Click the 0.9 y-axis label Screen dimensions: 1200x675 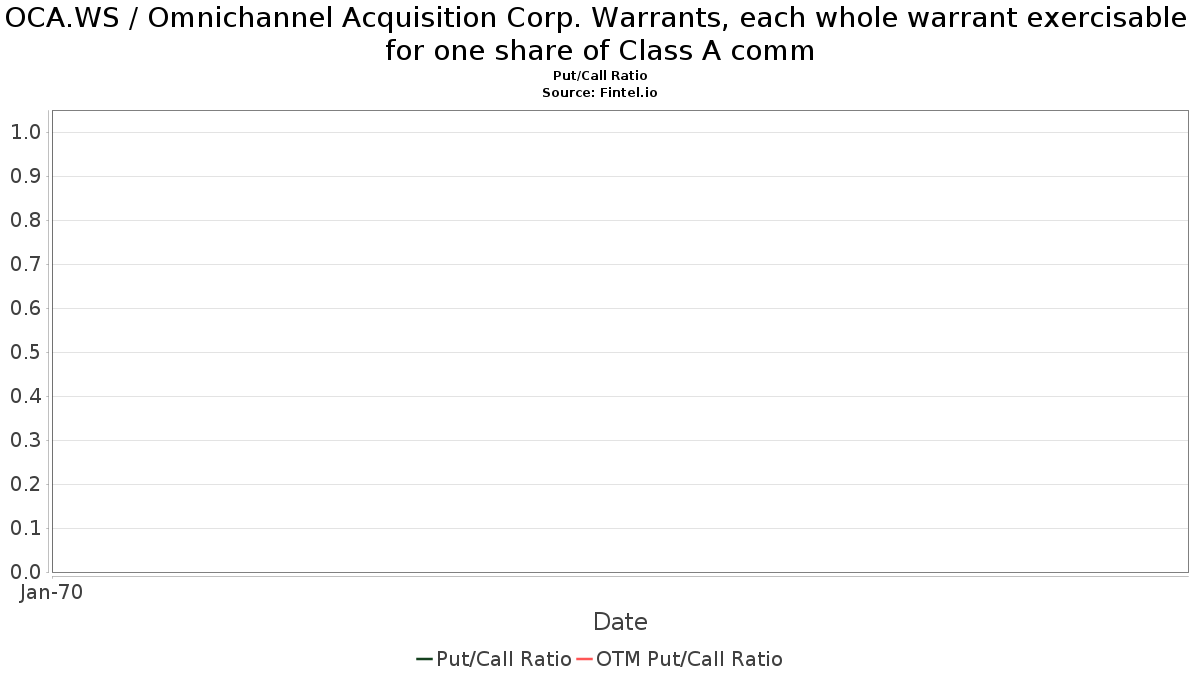coord(25,176)
